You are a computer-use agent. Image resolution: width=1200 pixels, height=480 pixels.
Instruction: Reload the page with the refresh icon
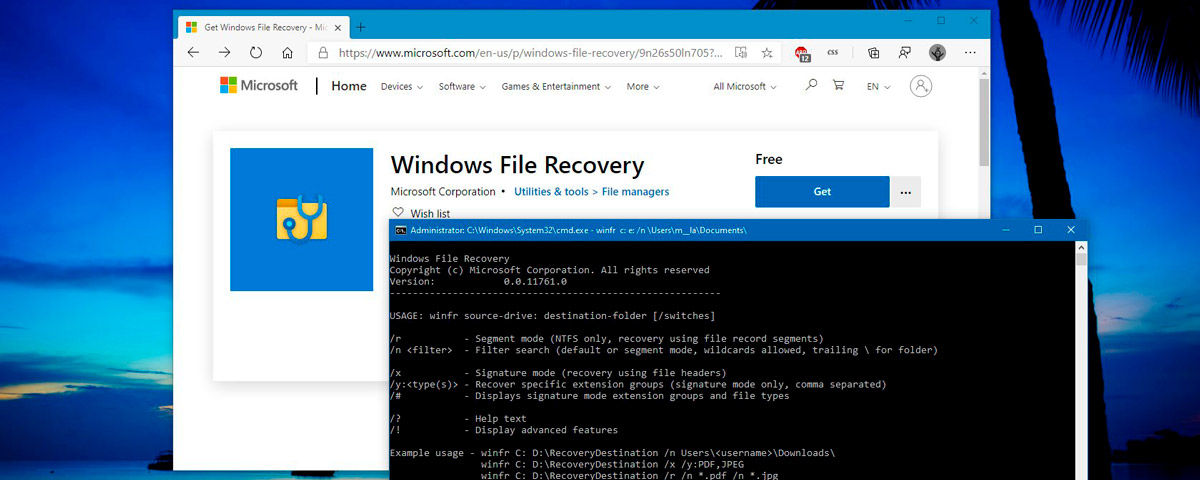coord(256,53)
